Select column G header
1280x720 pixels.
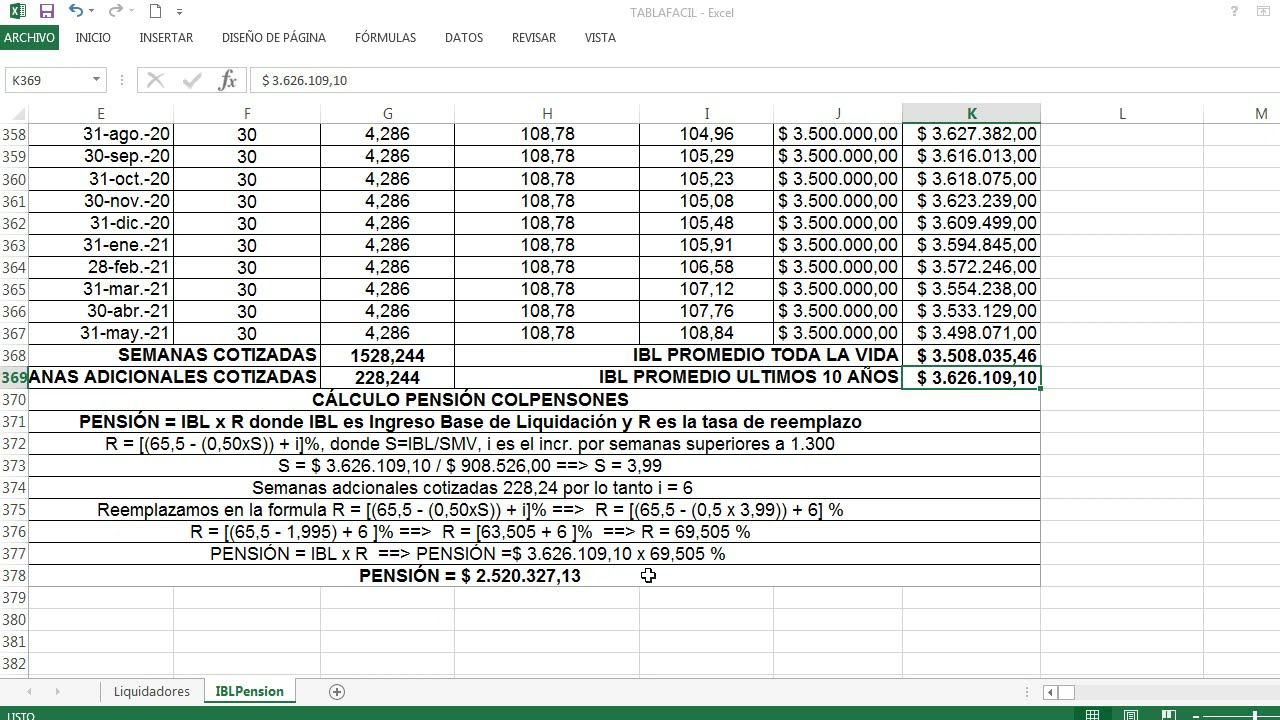coord(387,114)
